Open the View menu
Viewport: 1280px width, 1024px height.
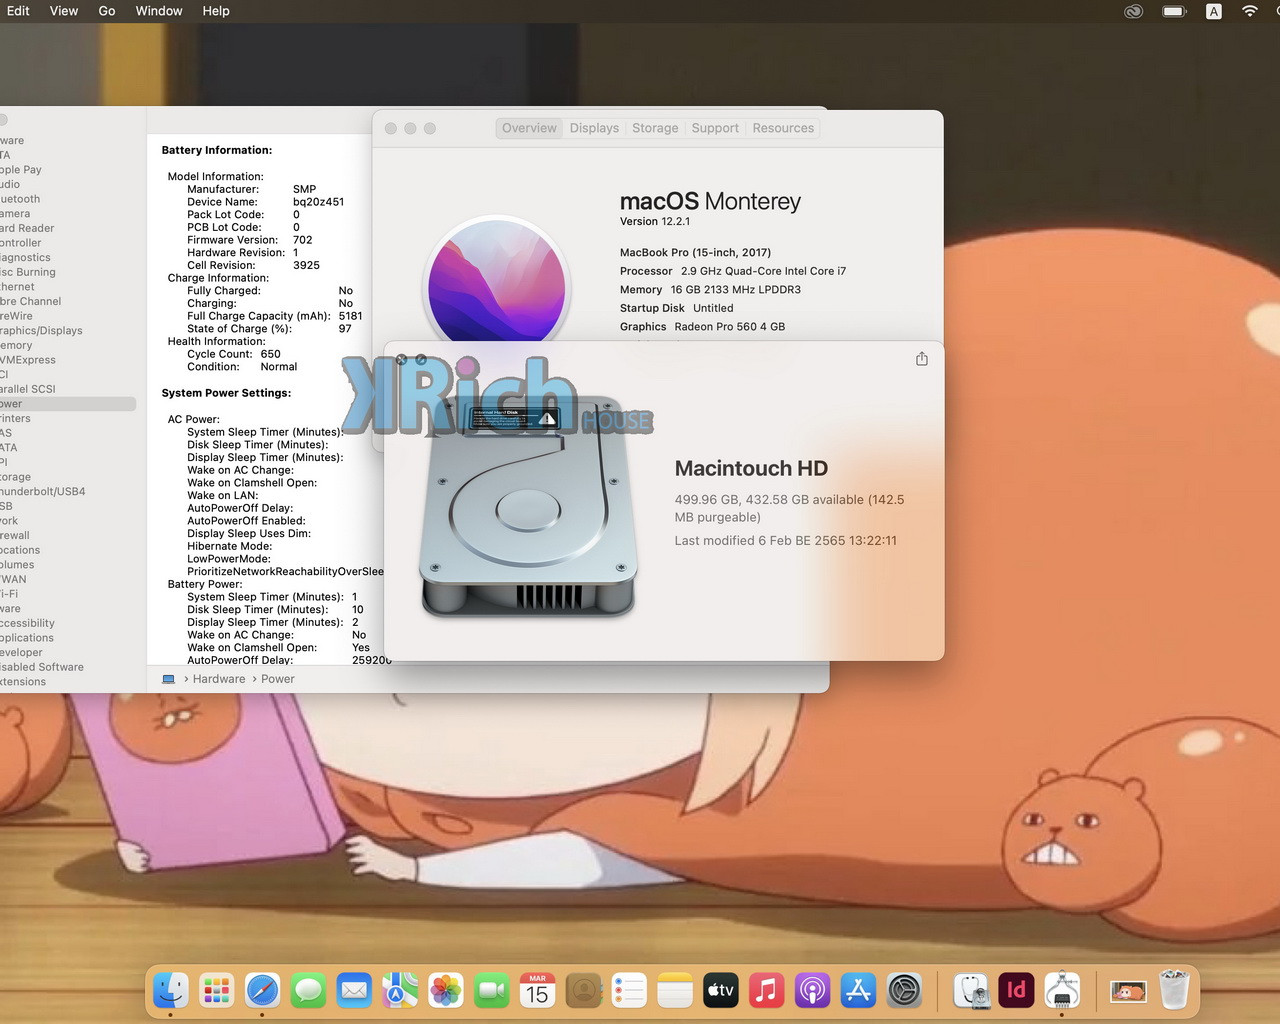(64, 11)
